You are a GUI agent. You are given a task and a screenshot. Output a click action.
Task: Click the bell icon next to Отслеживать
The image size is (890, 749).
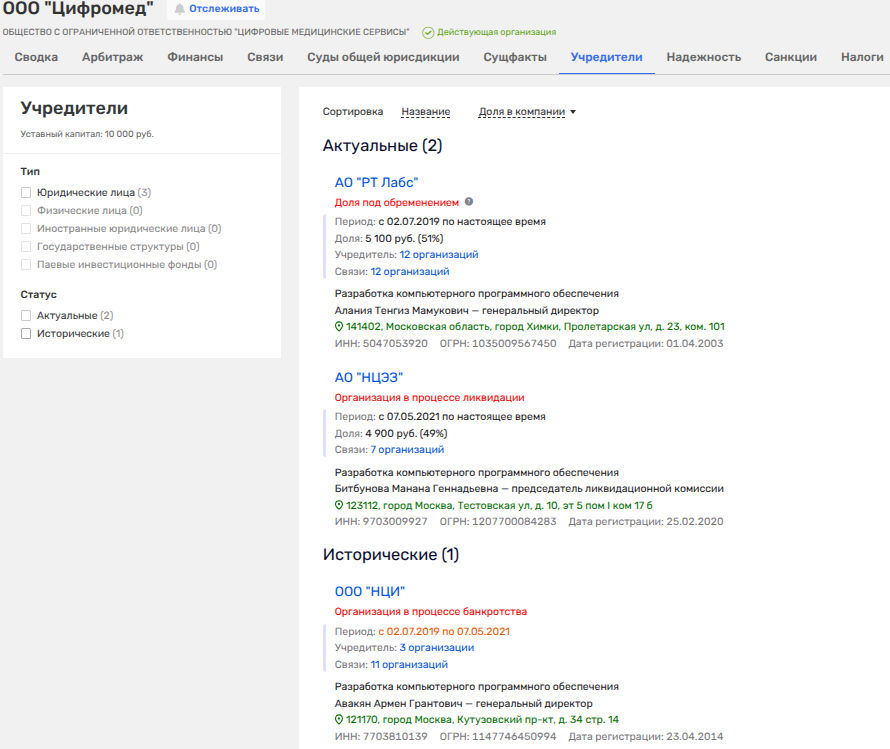click(x=180, y=9)
